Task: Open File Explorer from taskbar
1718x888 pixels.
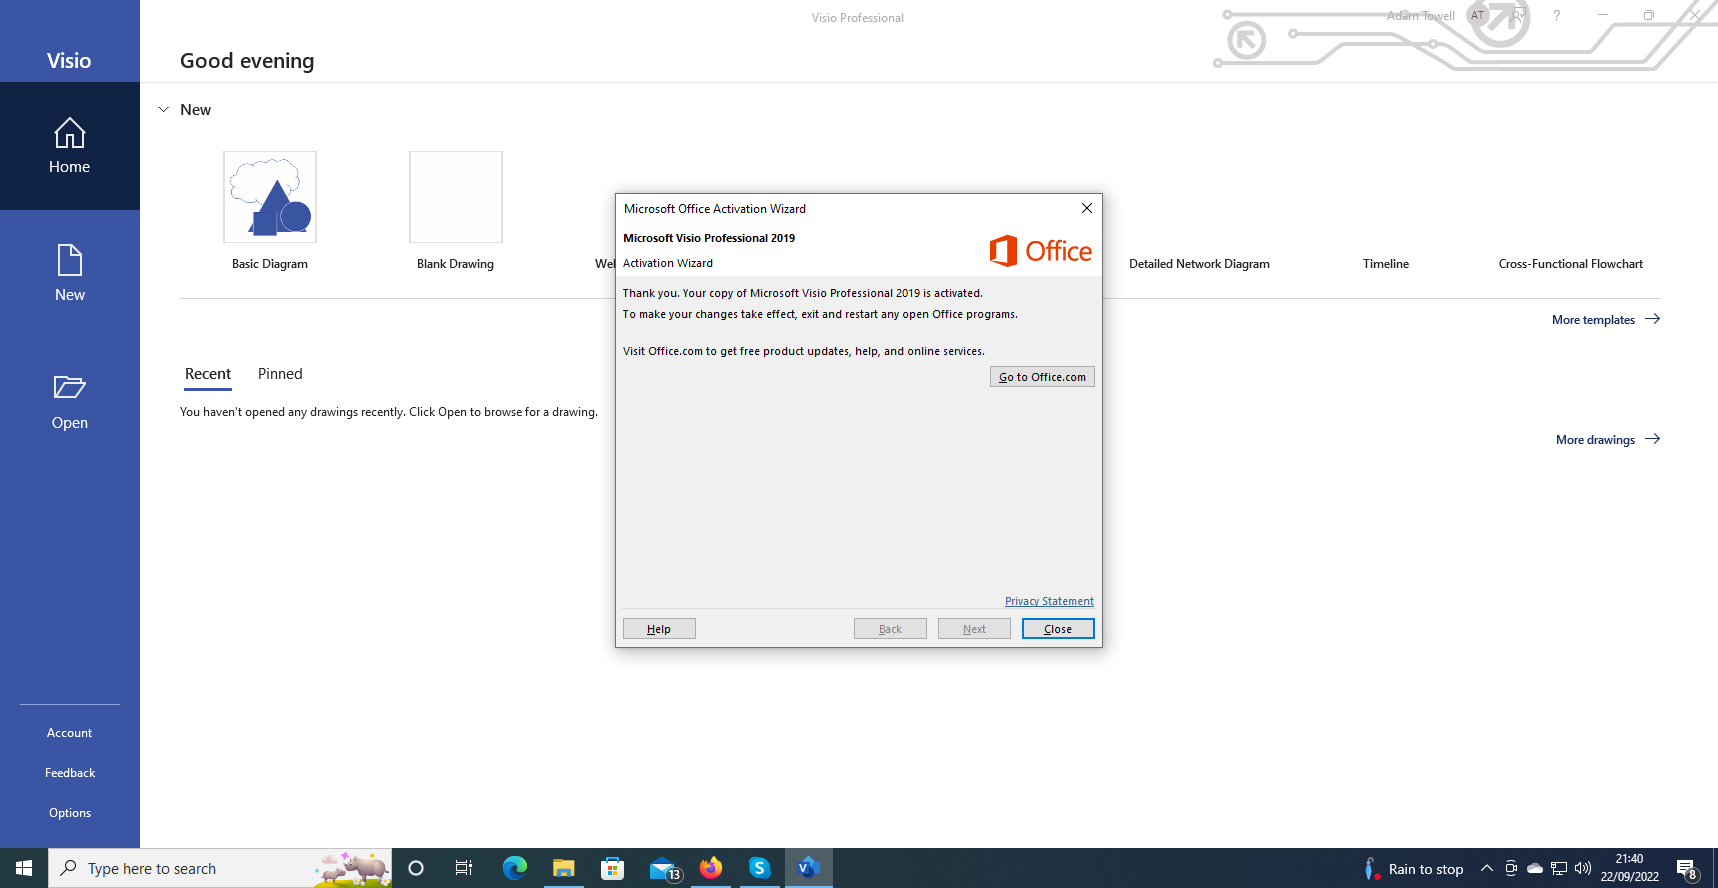Action: tap(563, 868)
